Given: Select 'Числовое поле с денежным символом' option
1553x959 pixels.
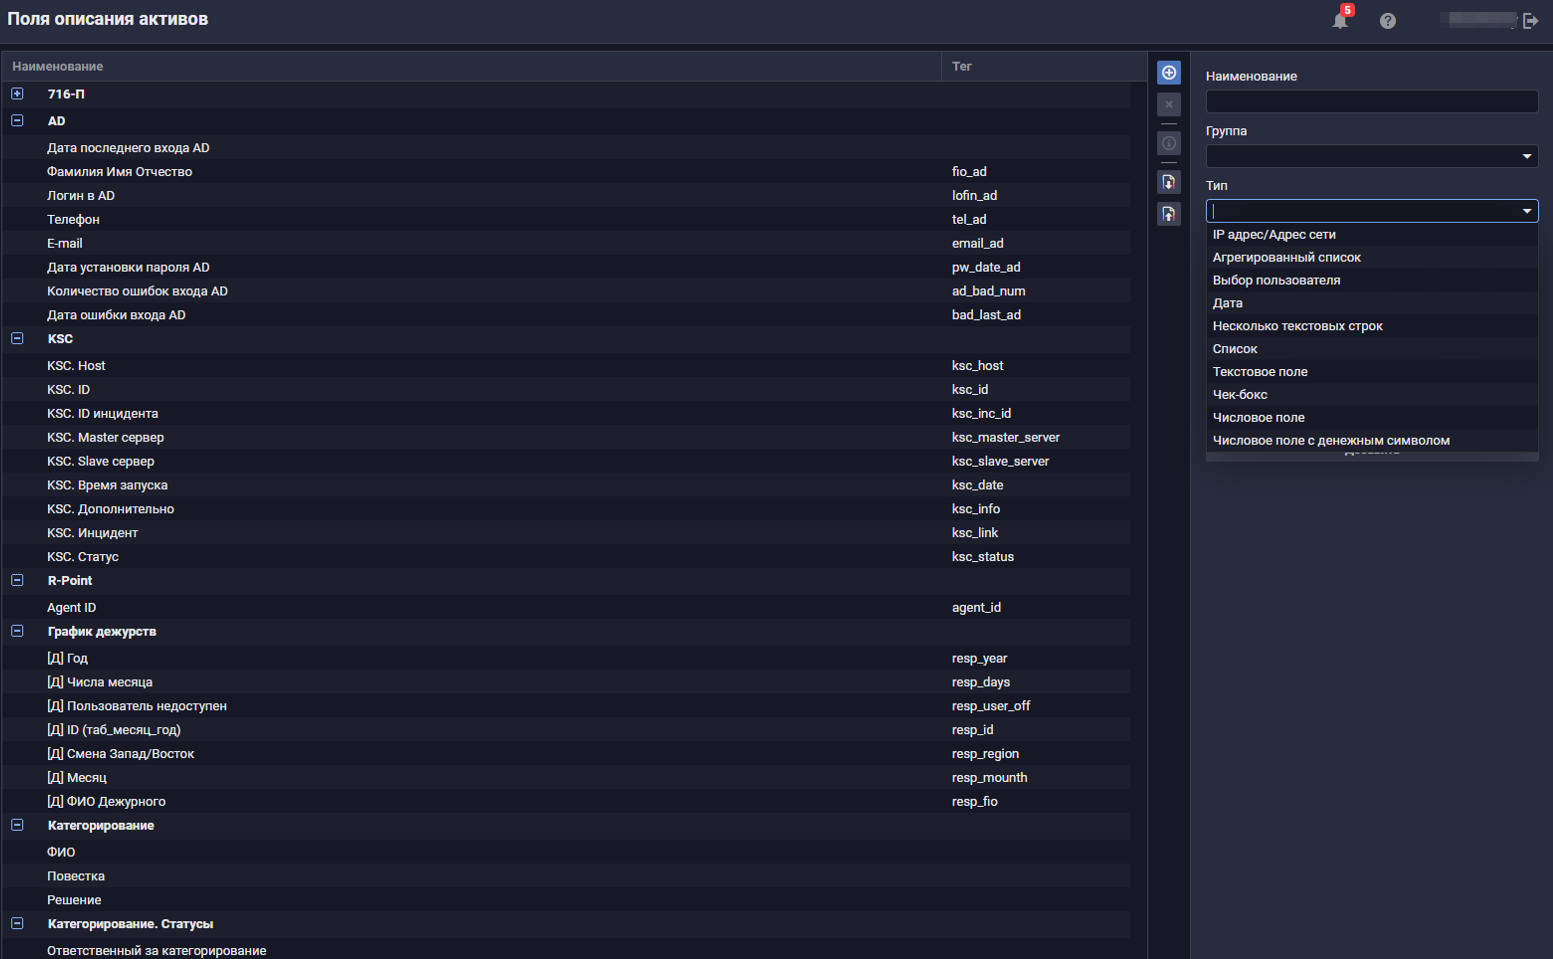Looking at the screenshot, I should tap(1331, 441).
